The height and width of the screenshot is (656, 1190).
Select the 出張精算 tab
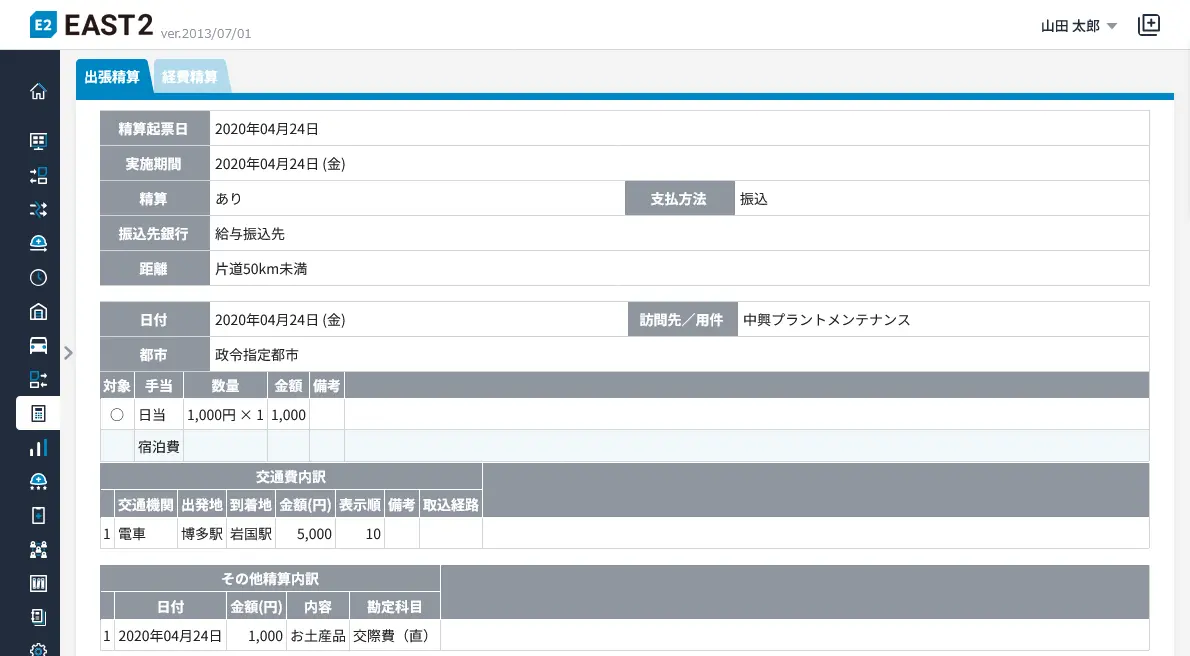112,77
